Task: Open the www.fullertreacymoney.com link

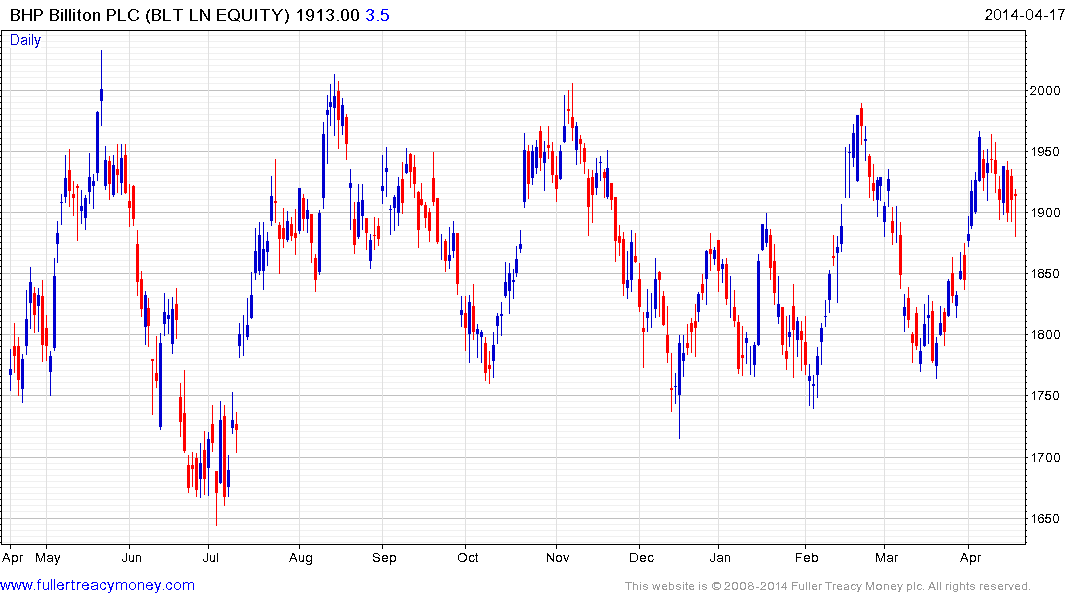Action: coord(97,585)
